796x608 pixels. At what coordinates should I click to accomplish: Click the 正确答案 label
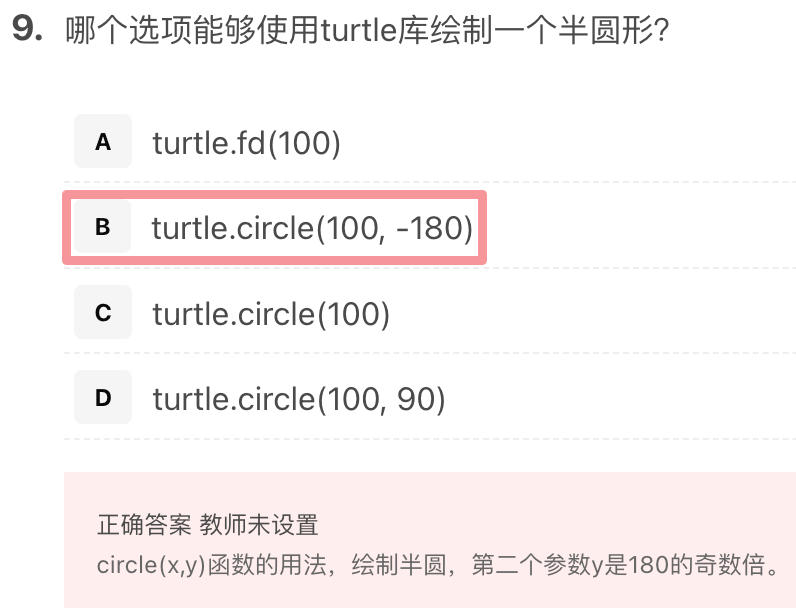(x=144, y=524)
